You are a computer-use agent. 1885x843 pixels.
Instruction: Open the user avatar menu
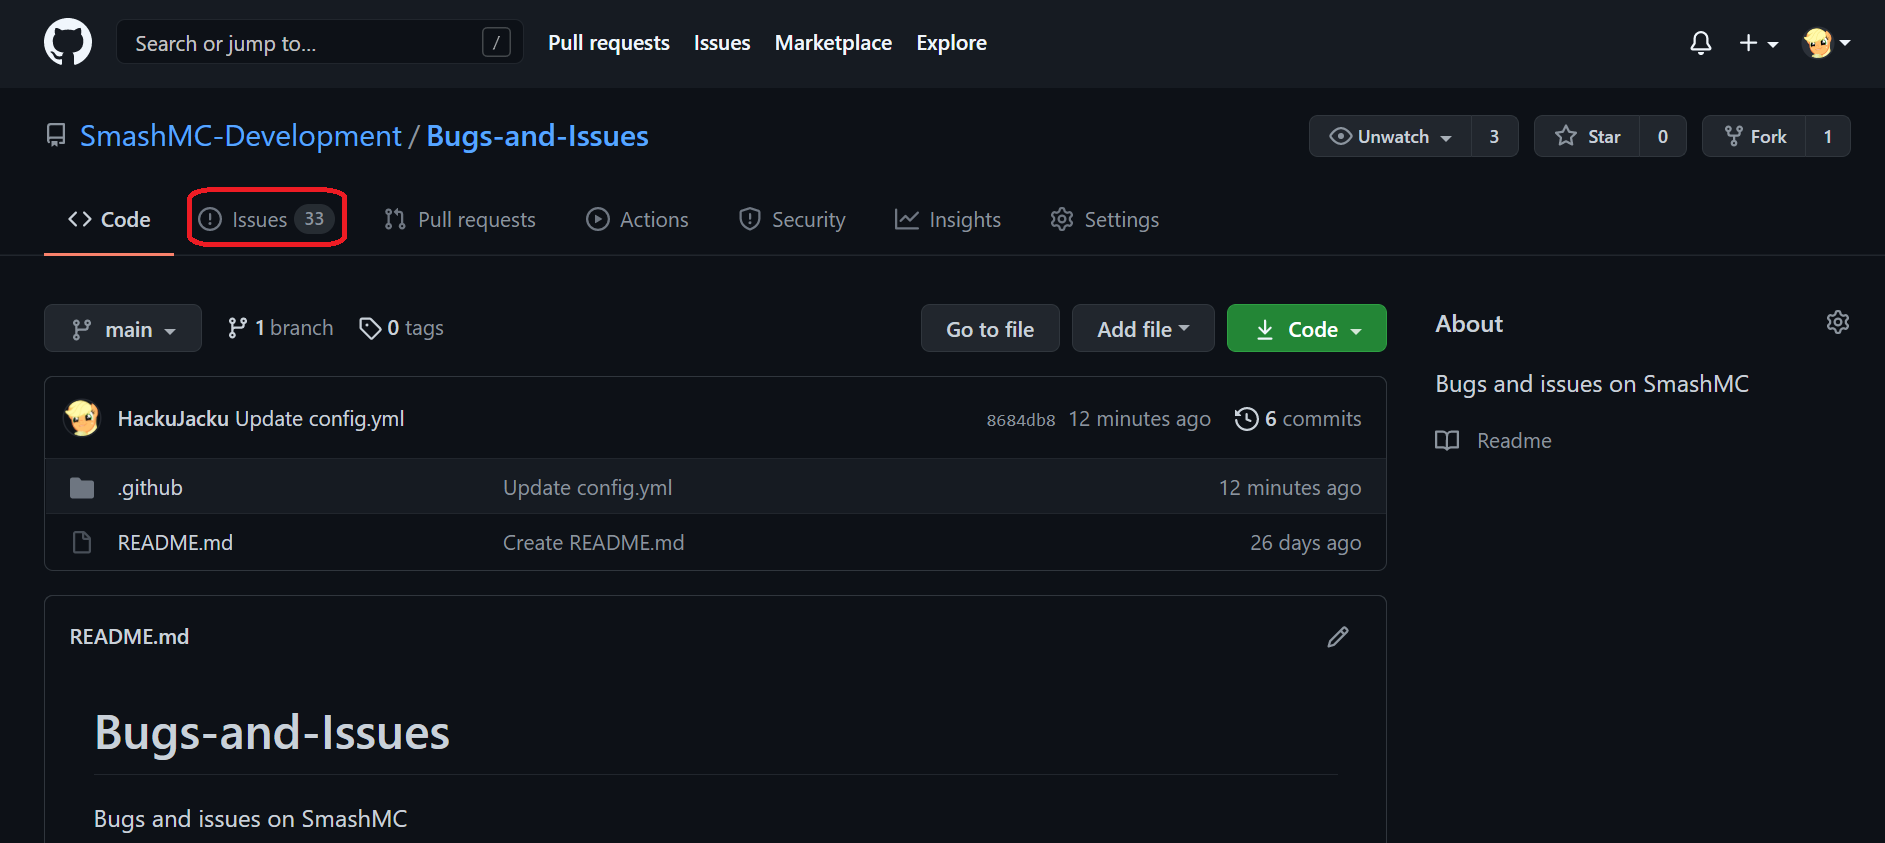(1826, 43)
